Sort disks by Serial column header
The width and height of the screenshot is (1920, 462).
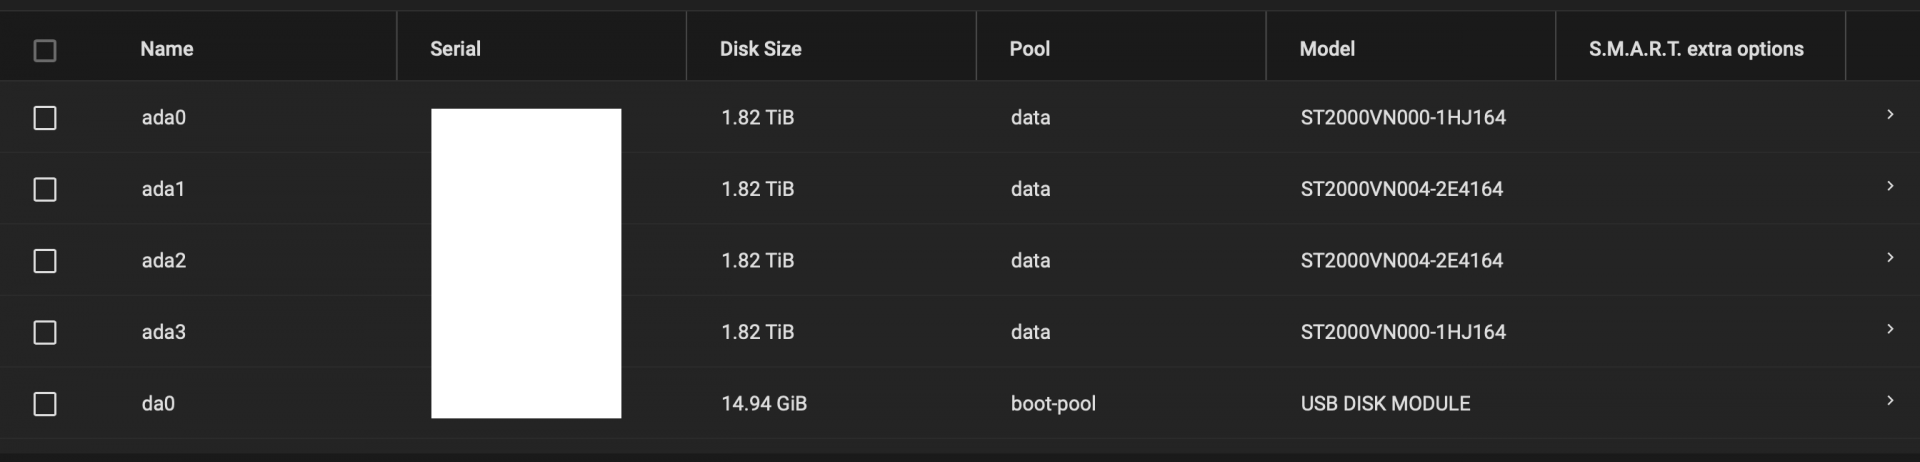coord(455,49)
